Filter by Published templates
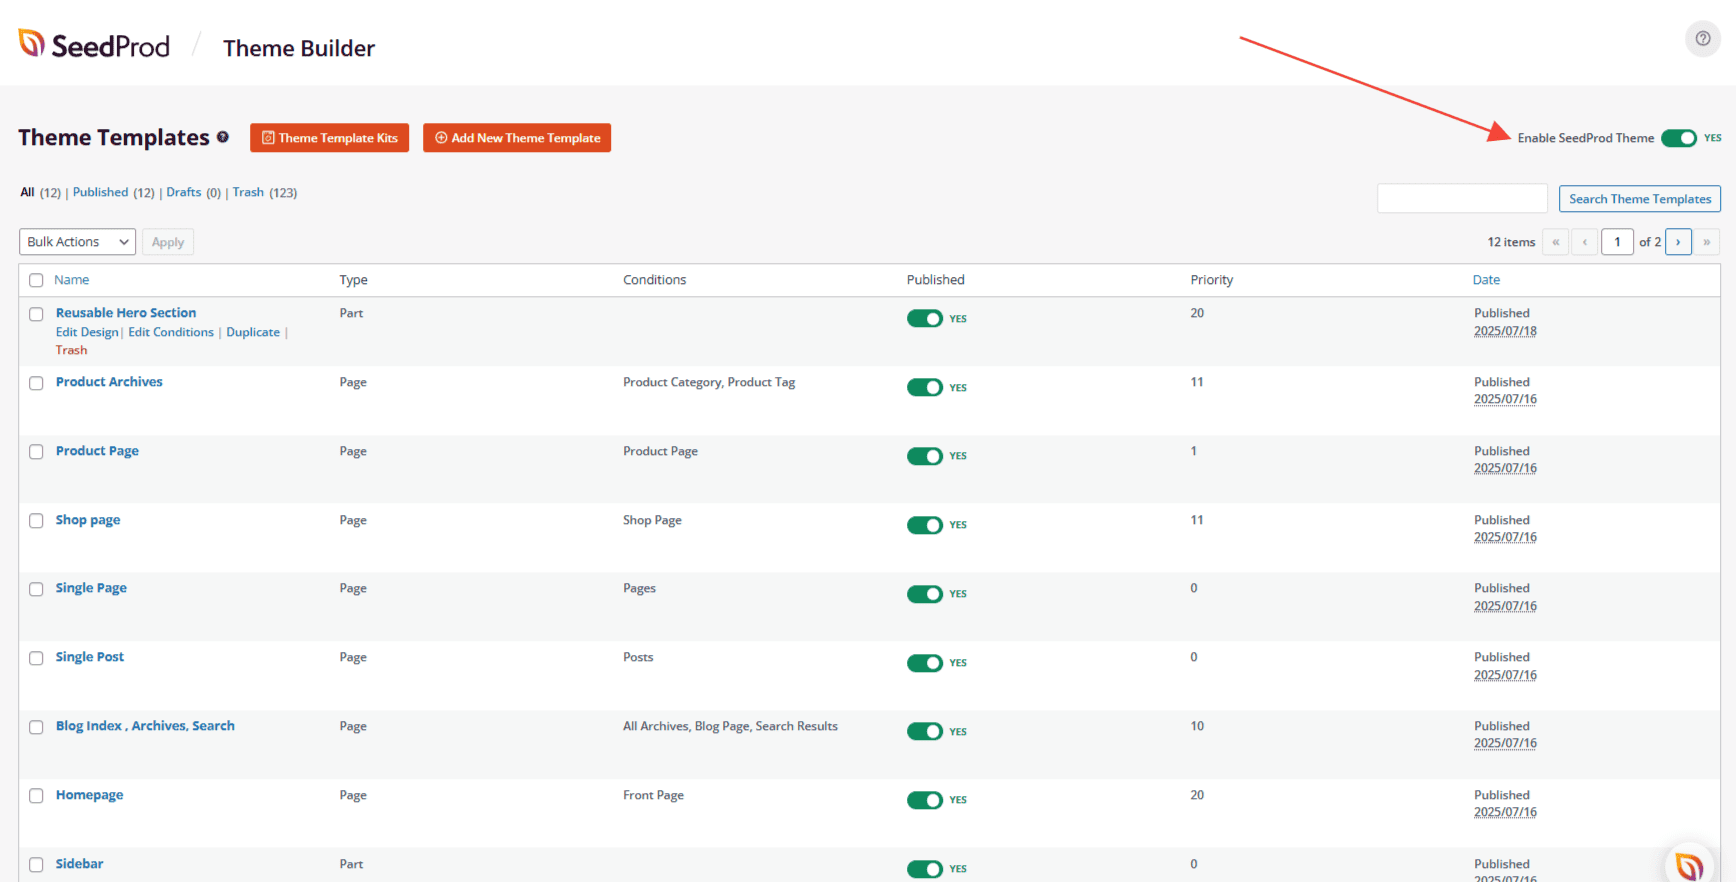This screenshot has height=882, width=1736. [x=100, y=192]
